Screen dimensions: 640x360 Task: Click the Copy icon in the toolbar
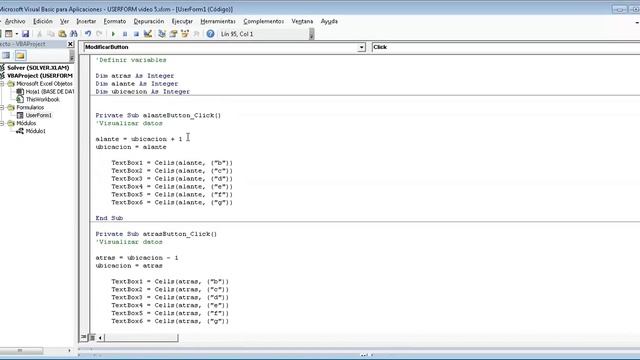click(x=51, y=34)
